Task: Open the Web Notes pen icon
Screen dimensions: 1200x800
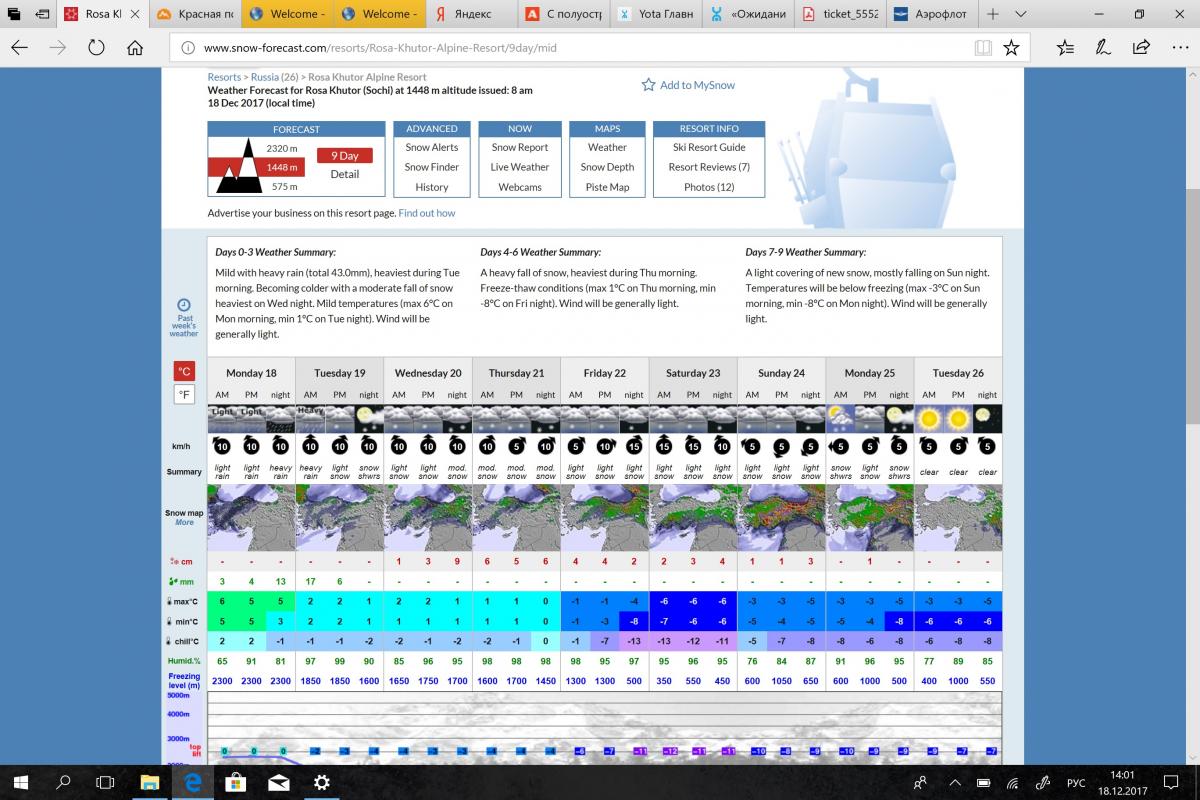Action: click(x=1103, y=47)
